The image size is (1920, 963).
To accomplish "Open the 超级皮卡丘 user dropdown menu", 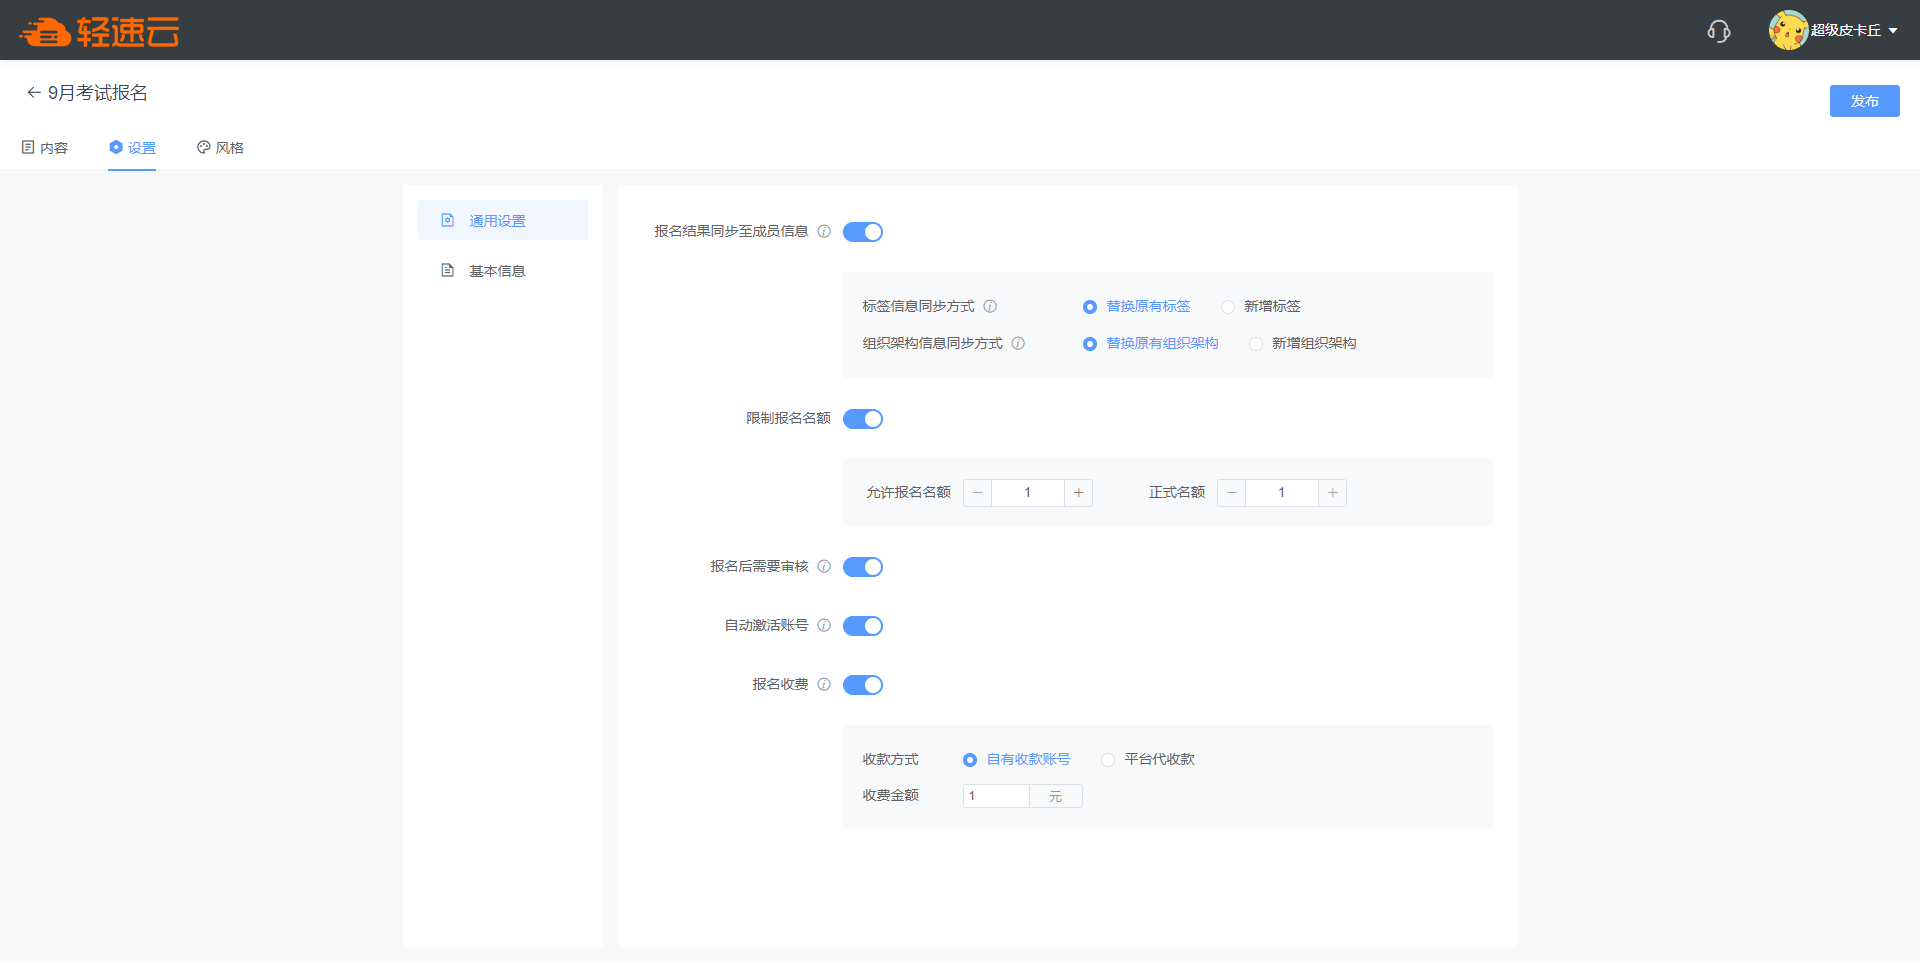I will tap(1835, 31).
